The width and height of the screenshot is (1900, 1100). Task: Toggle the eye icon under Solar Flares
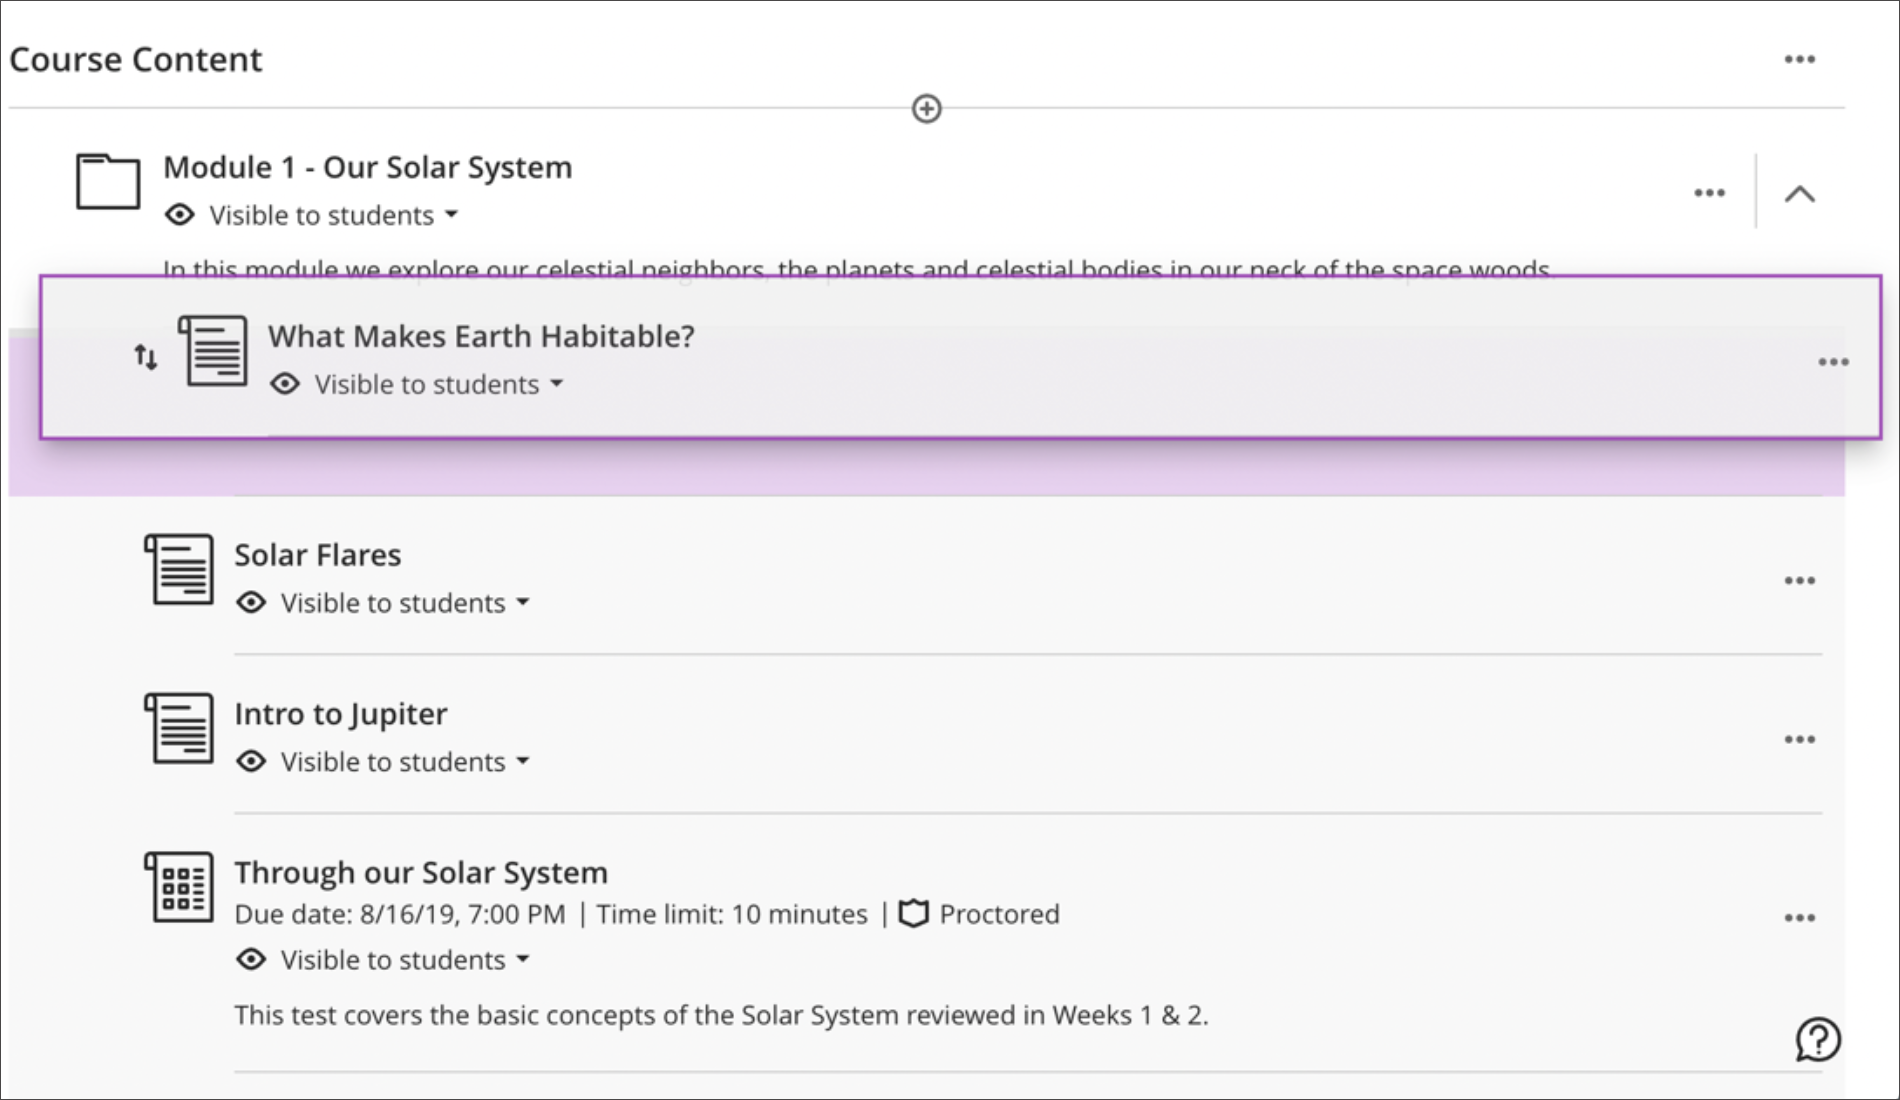251,603
